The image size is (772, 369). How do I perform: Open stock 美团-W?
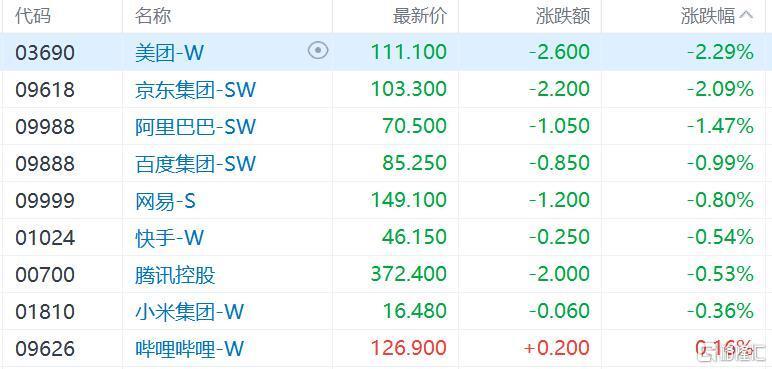[x=169, y=52]
